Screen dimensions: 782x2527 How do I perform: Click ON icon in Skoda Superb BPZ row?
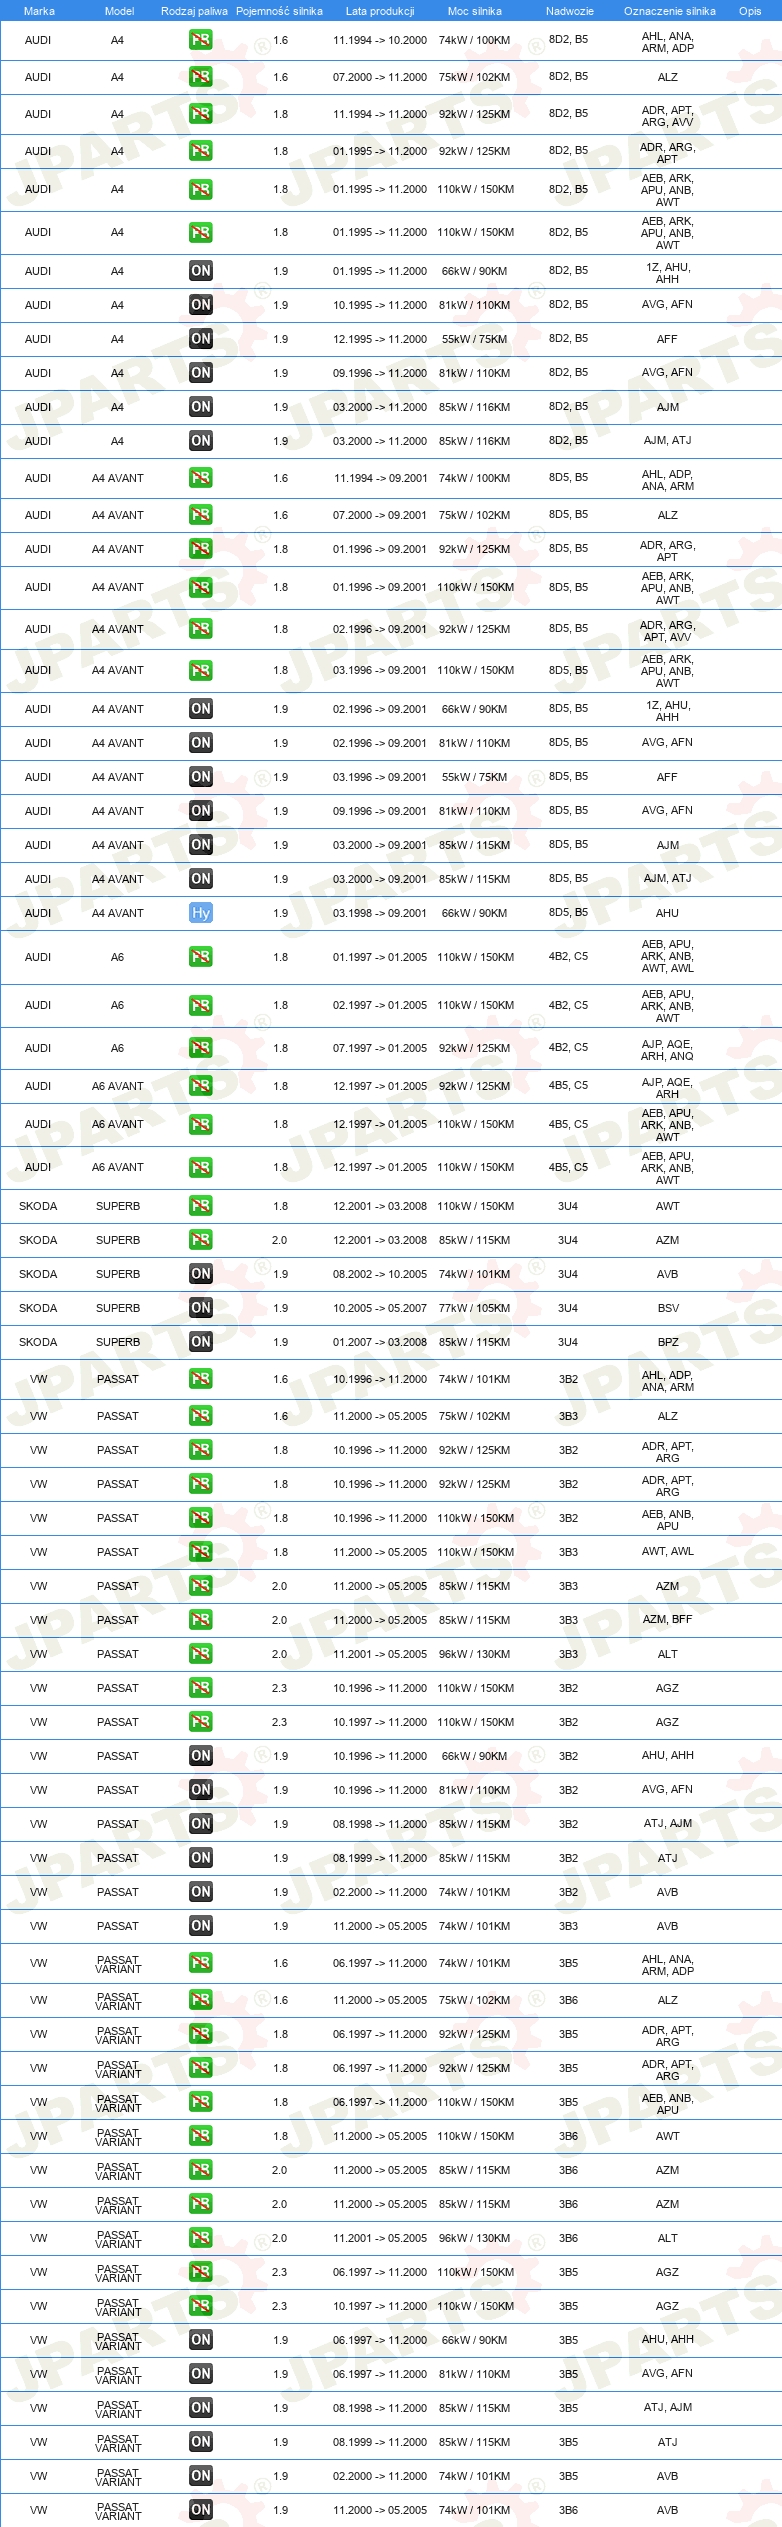coord(201,1342)
